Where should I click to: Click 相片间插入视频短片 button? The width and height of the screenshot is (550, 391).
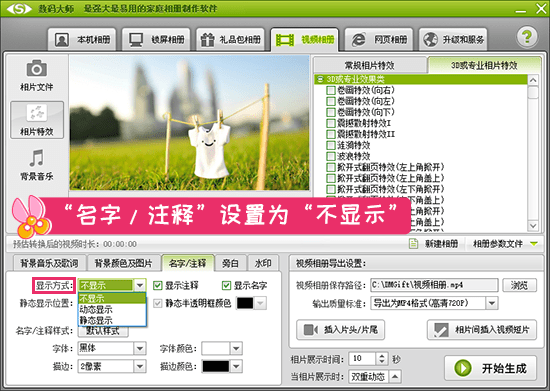tap(482, 330)
